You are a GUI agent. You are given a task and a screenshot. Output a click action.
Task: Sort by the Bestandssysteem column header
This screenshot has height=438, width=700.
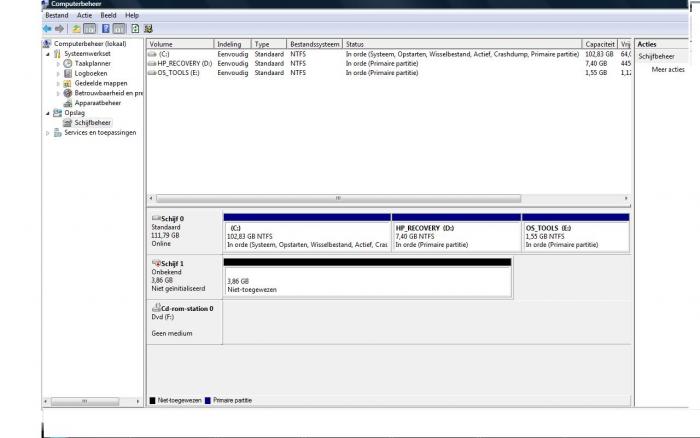coord(314,44)
